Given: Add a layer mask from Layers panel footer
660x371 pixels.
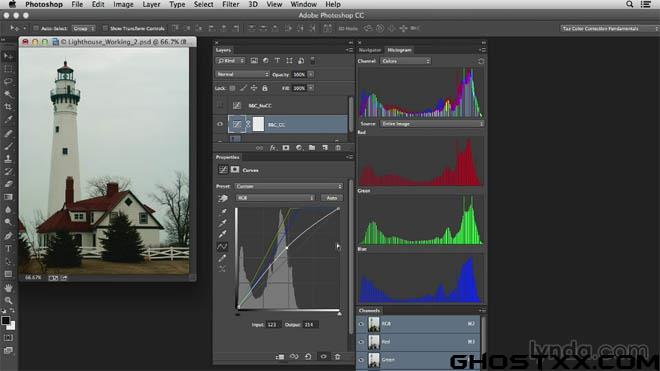Looking at the screenshot, I should (x=286, y=148).
